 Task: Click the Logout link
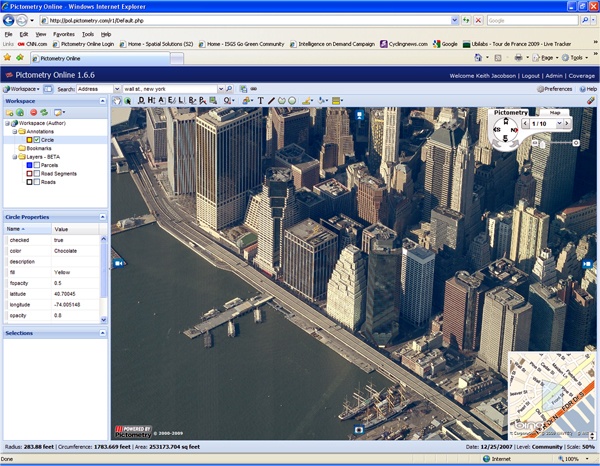click(x=530, y=76)
